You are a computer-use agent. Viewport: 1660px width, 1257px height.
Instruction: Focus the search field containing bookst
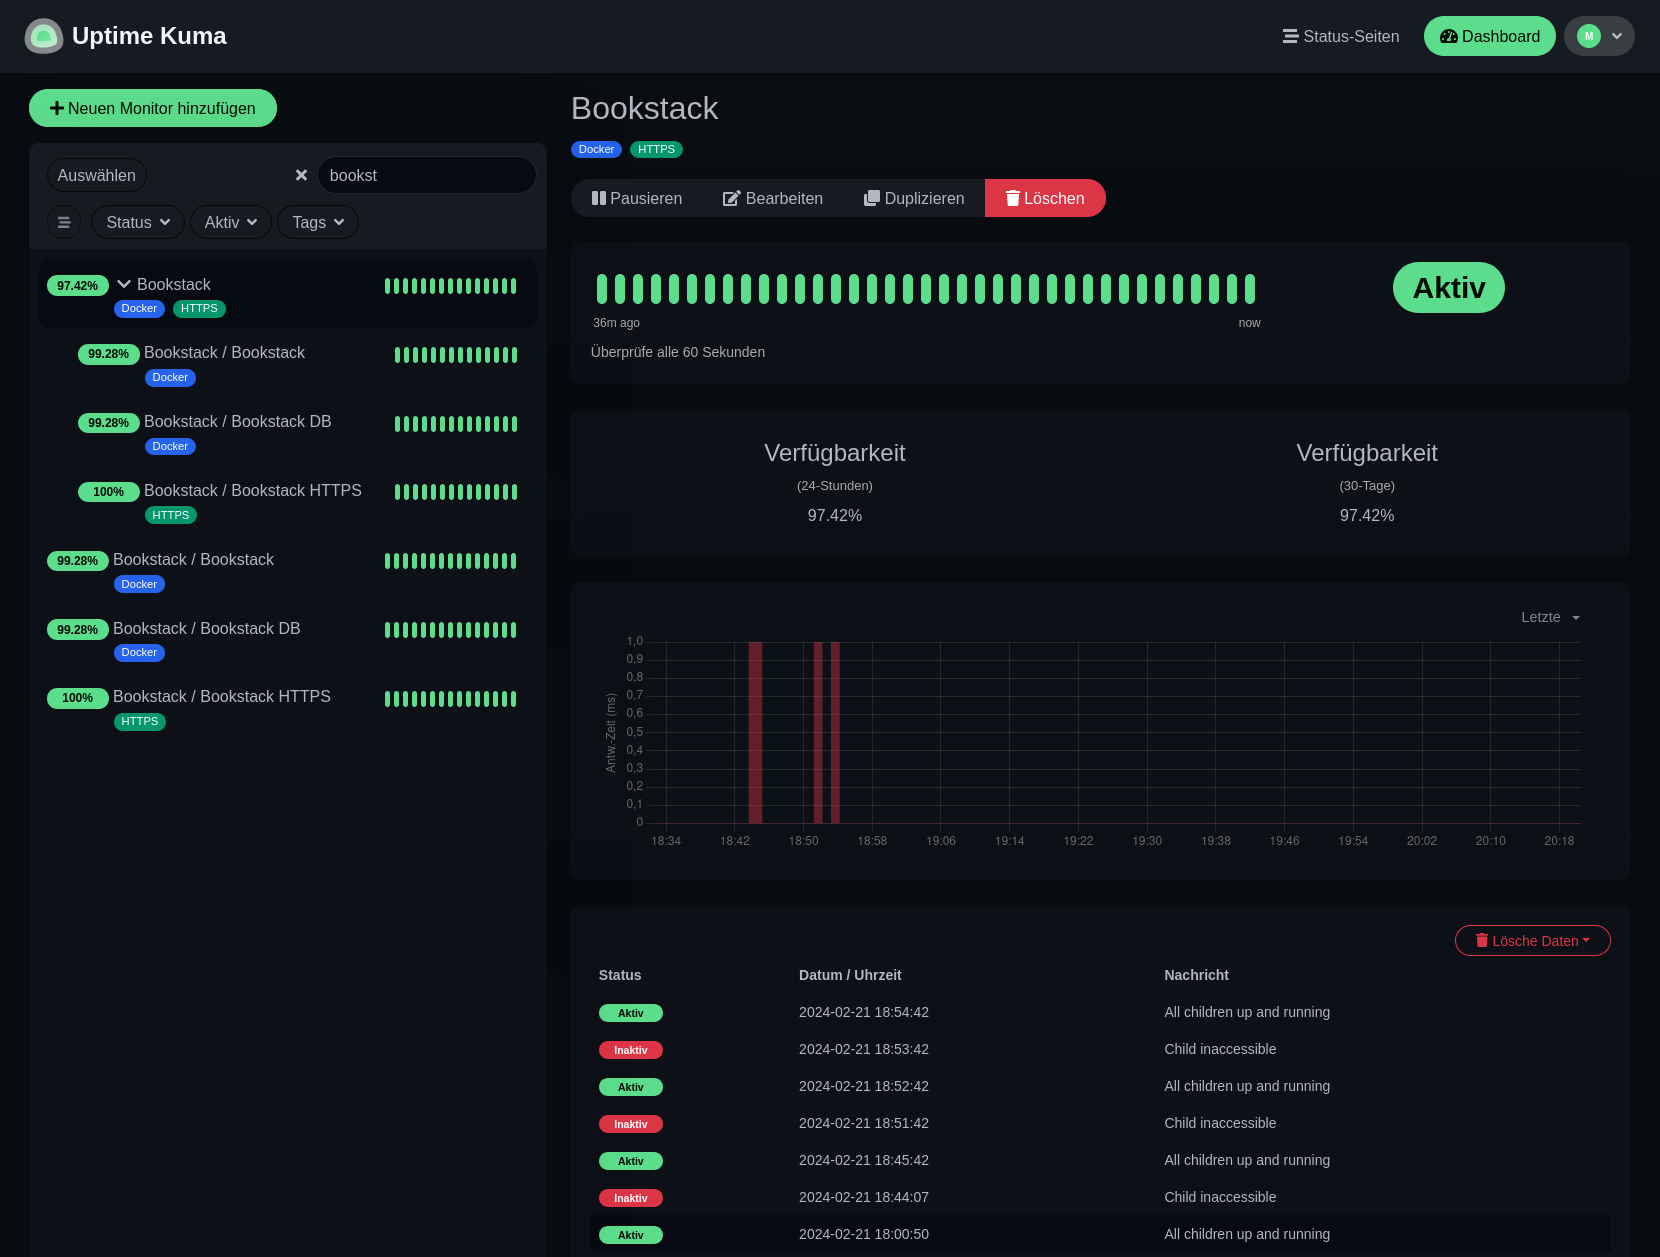427,175
